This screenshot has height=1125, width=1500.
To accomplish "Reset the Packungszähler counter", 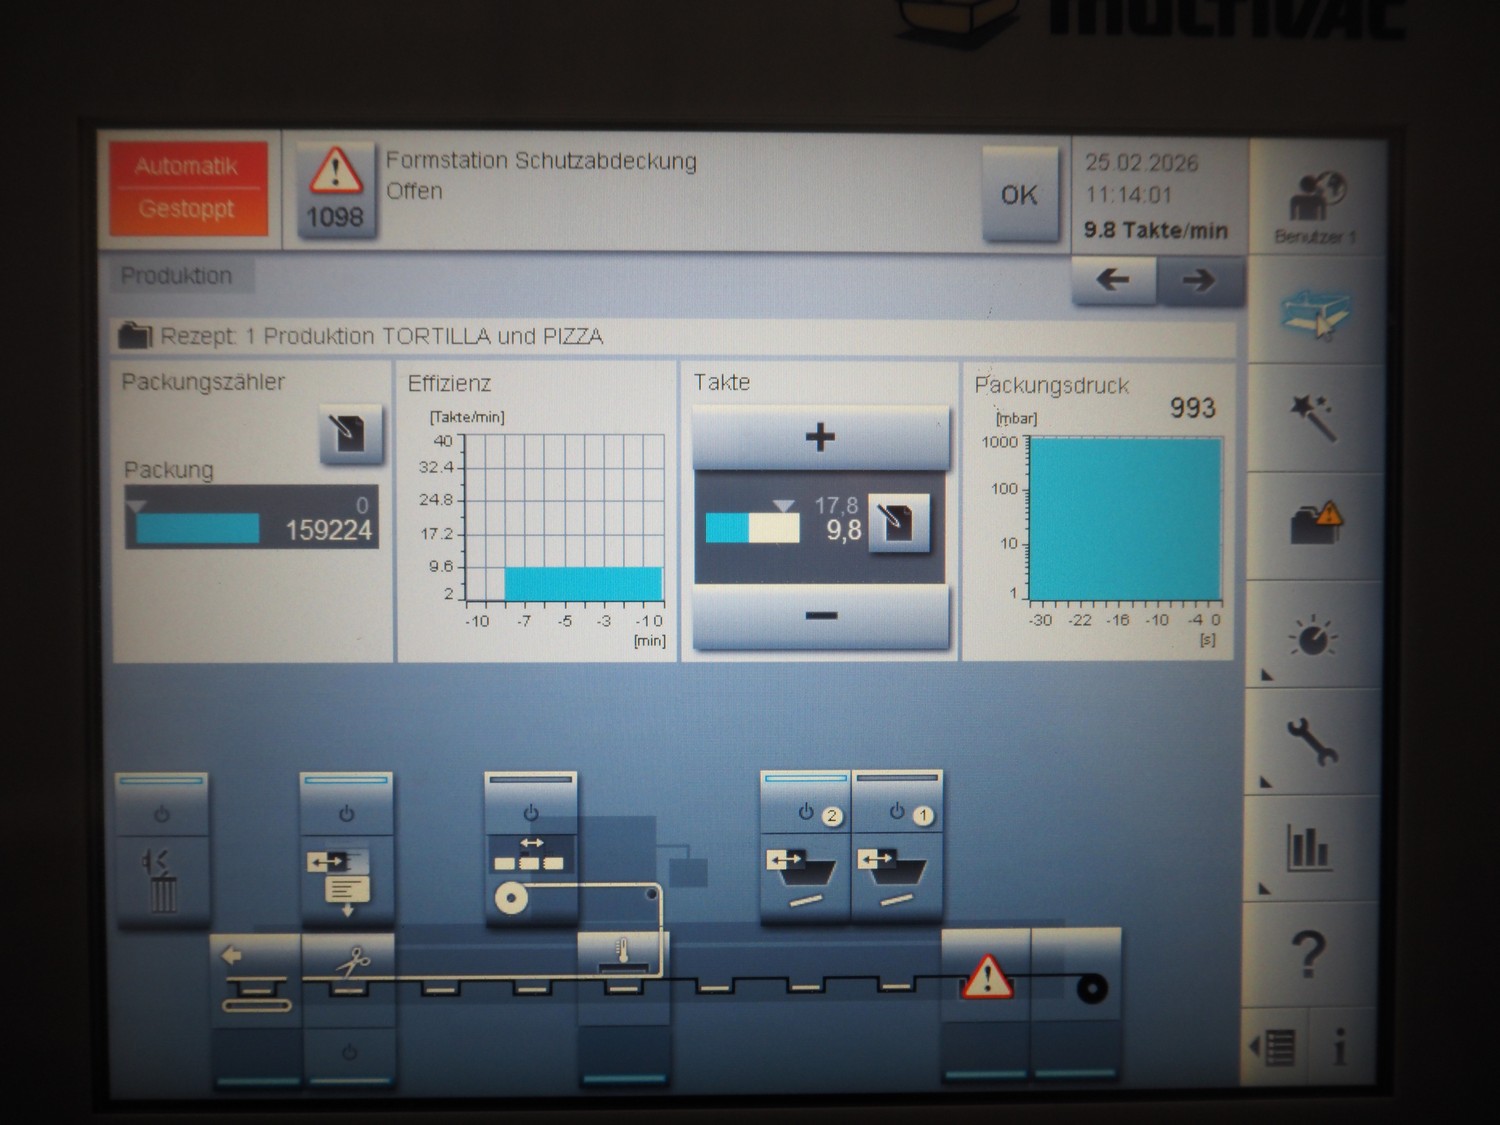I will coord(350,434).
